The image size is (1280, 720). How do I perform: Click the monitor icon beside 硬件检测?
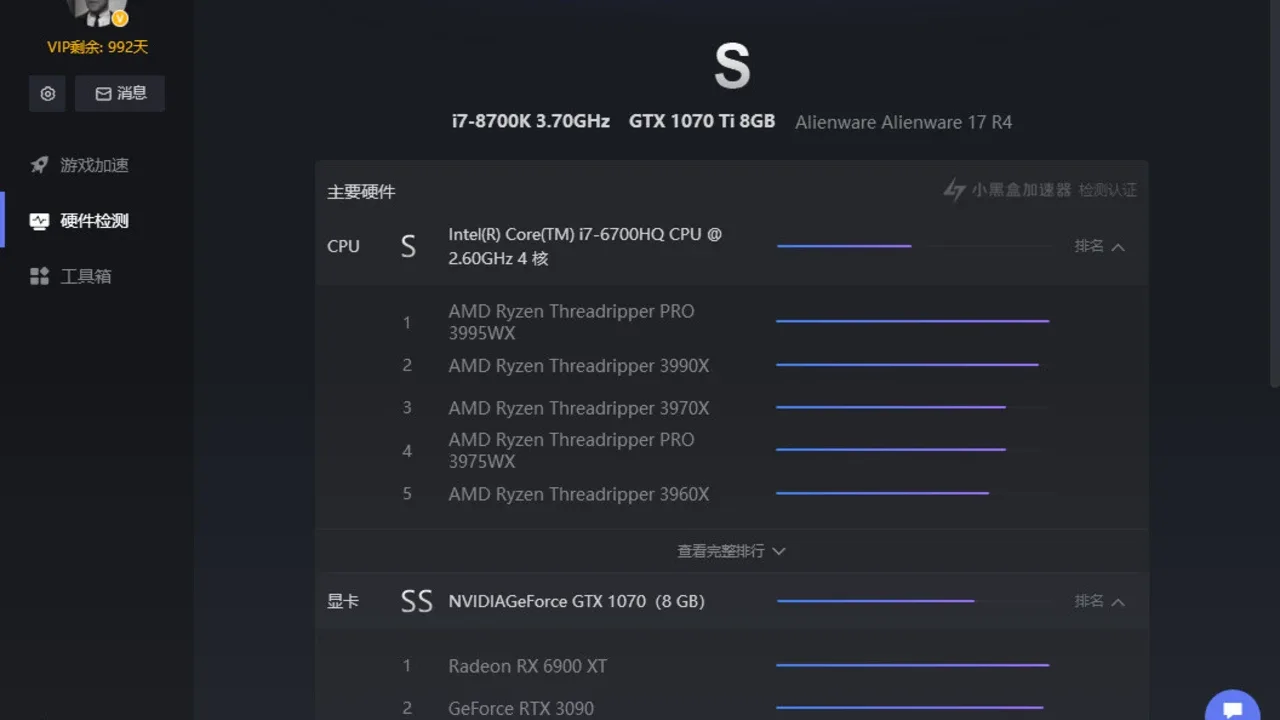click(x=39, y=221)
